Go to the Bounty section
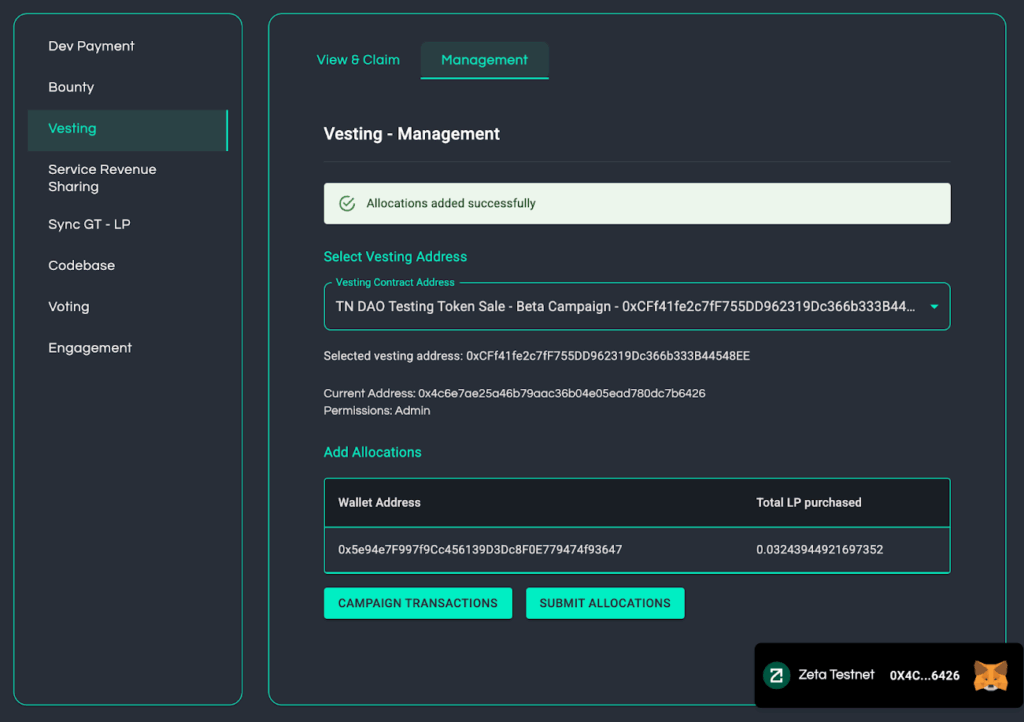Screen dimensions: 1024x722 pyautogui.click(x=71, y=87)
